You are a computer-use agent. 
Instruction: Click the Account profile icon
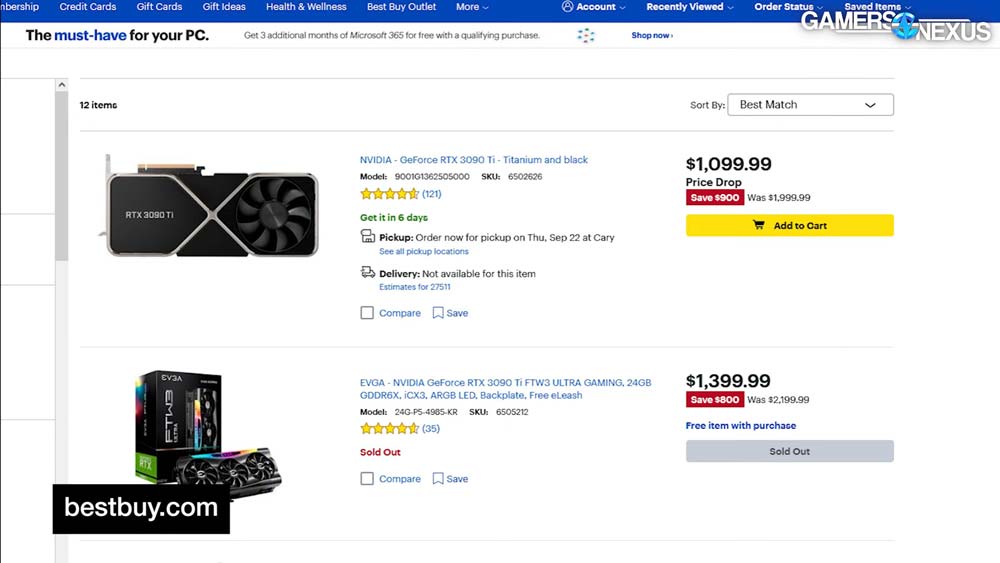point(568,7)
